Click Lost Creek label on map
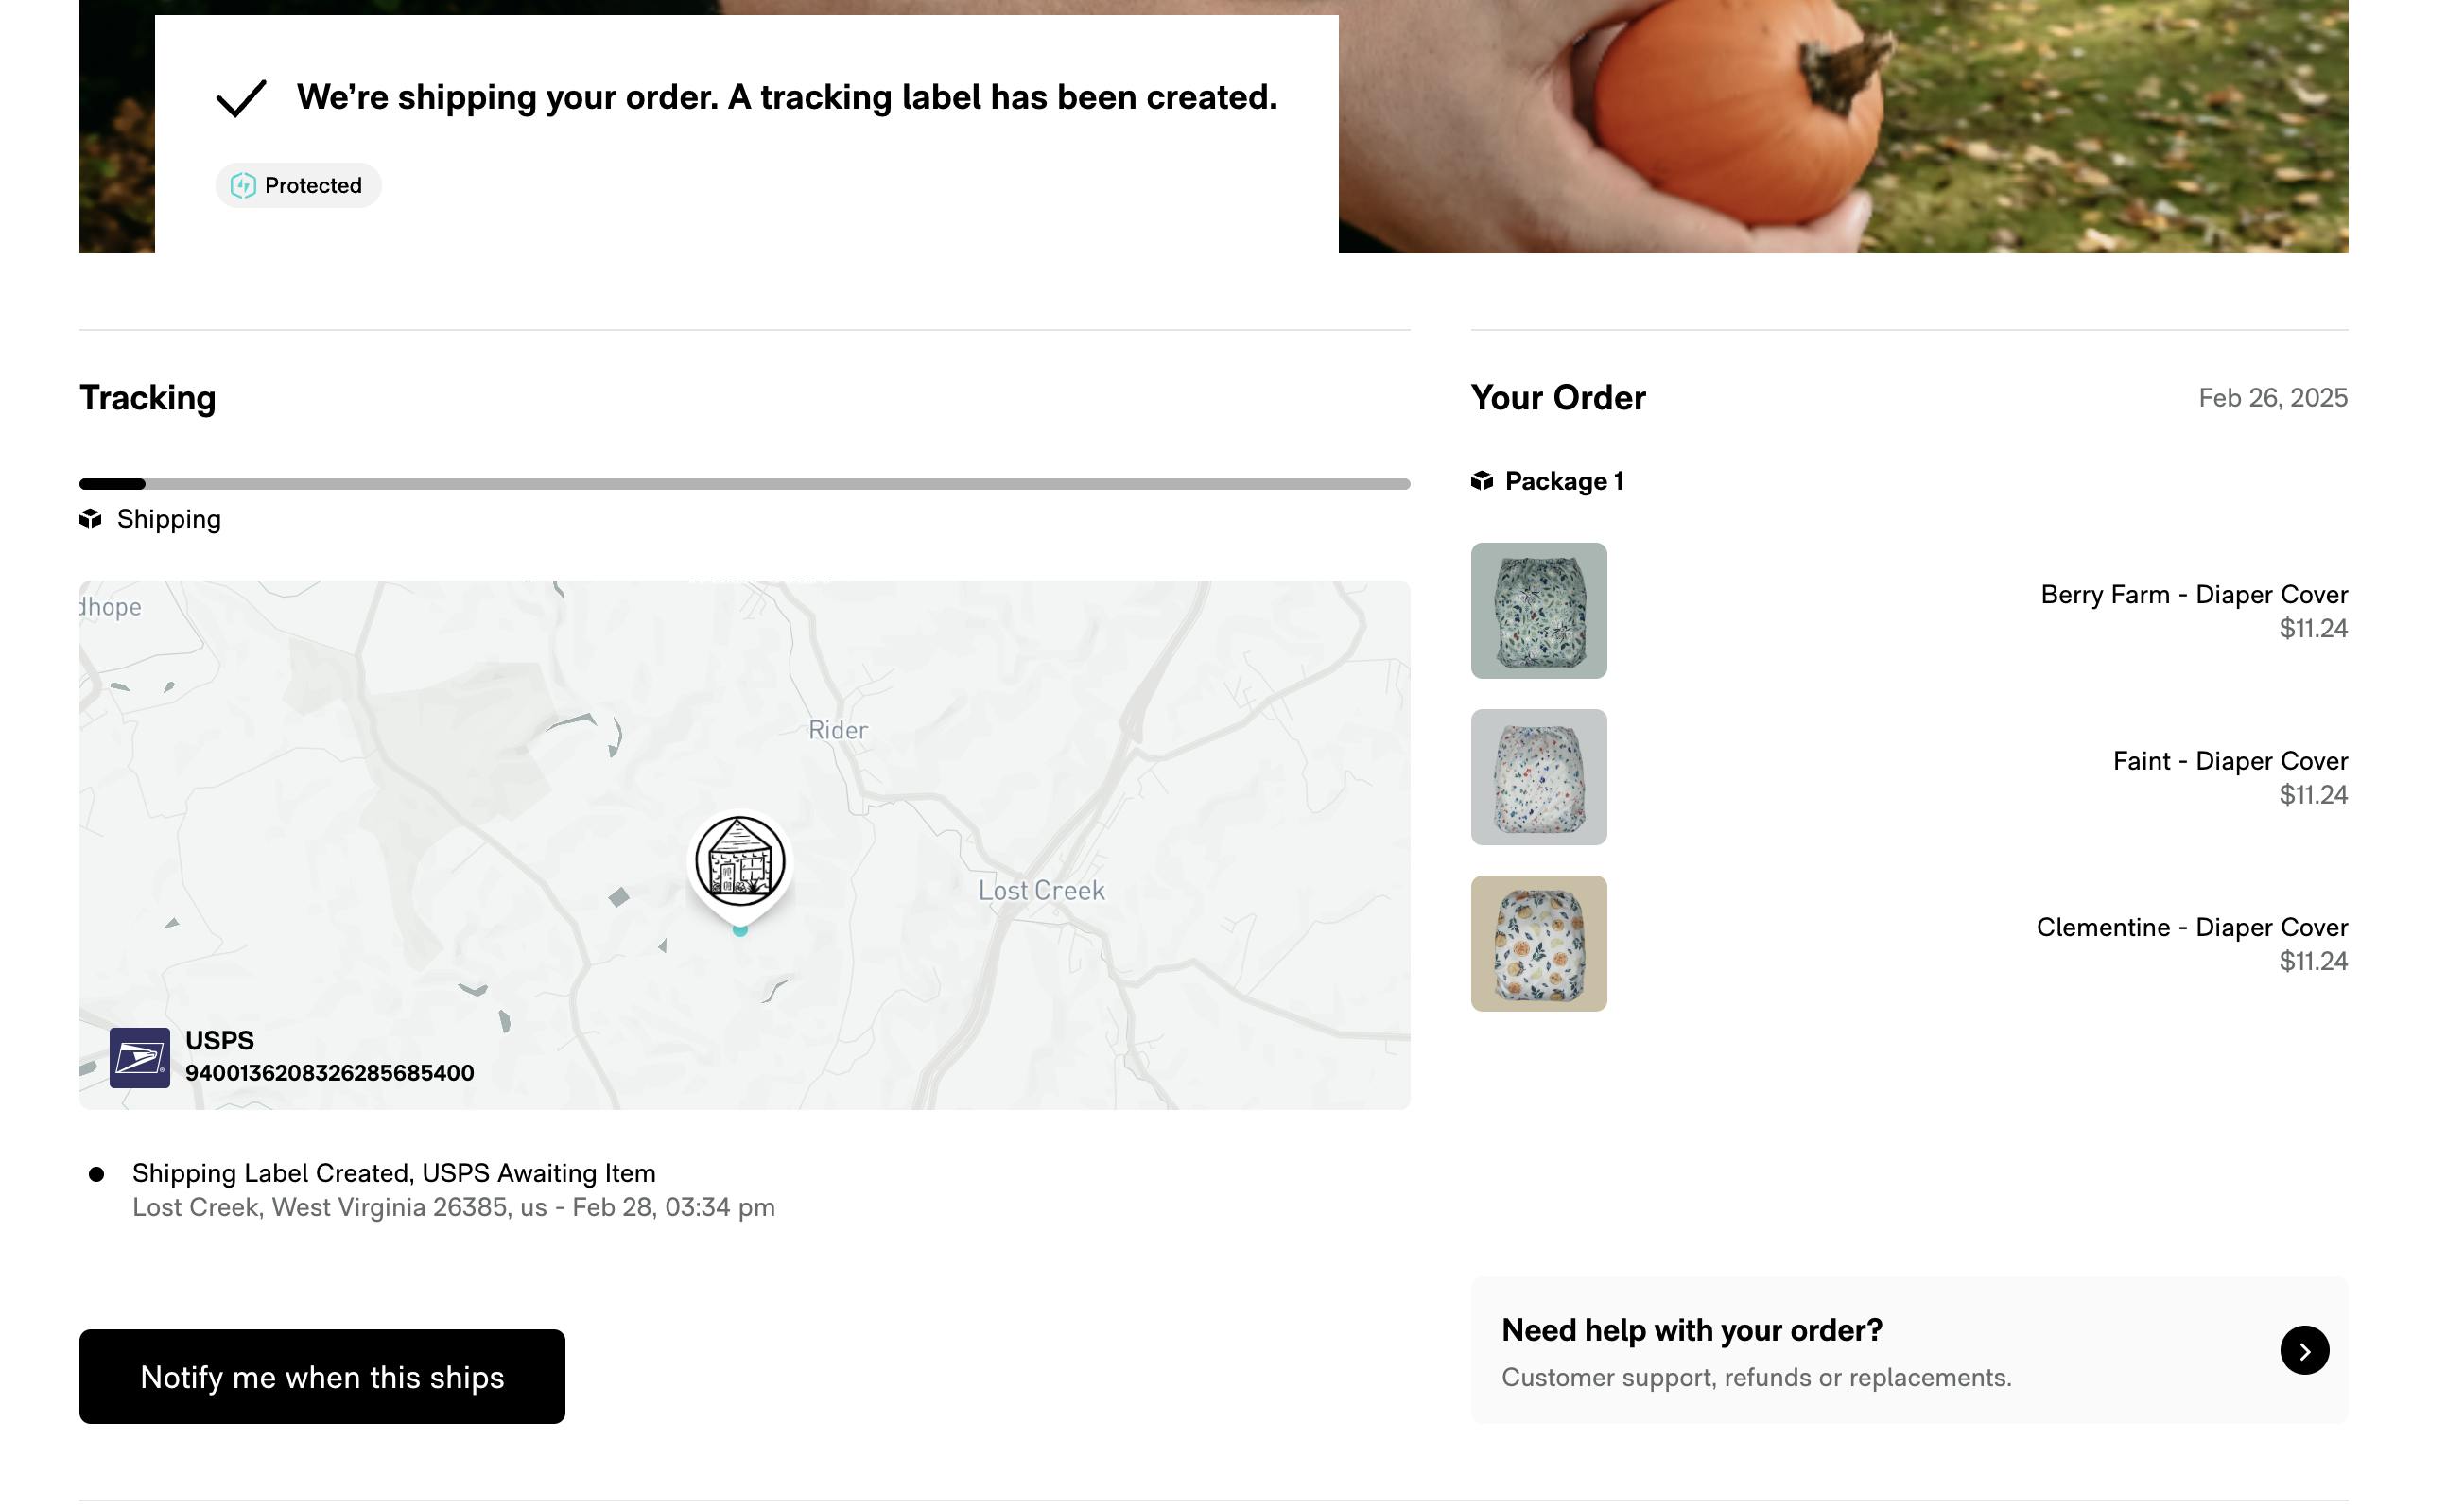Viewport: 2464px width, 1509px height. pos(1040,890)
